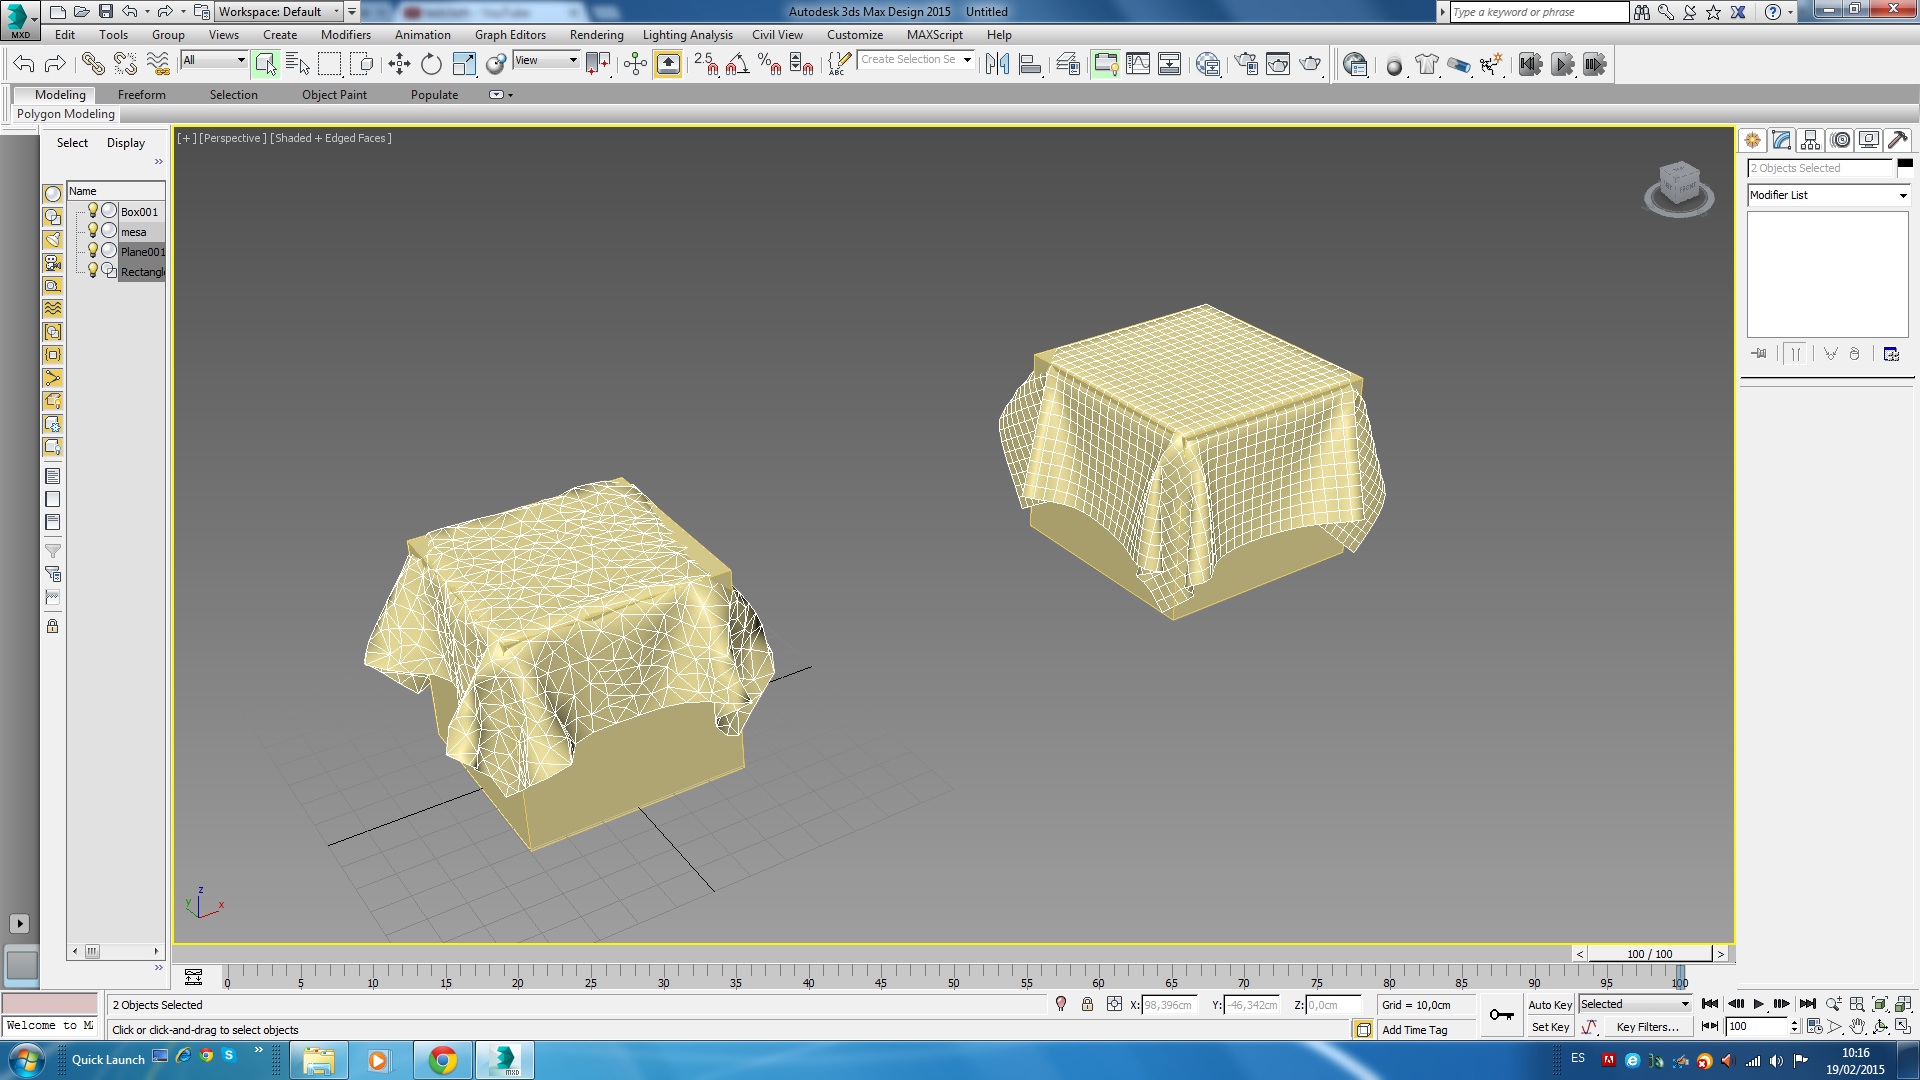
Task: Click the Set Key button
Action: [x=1549, y=1027]
